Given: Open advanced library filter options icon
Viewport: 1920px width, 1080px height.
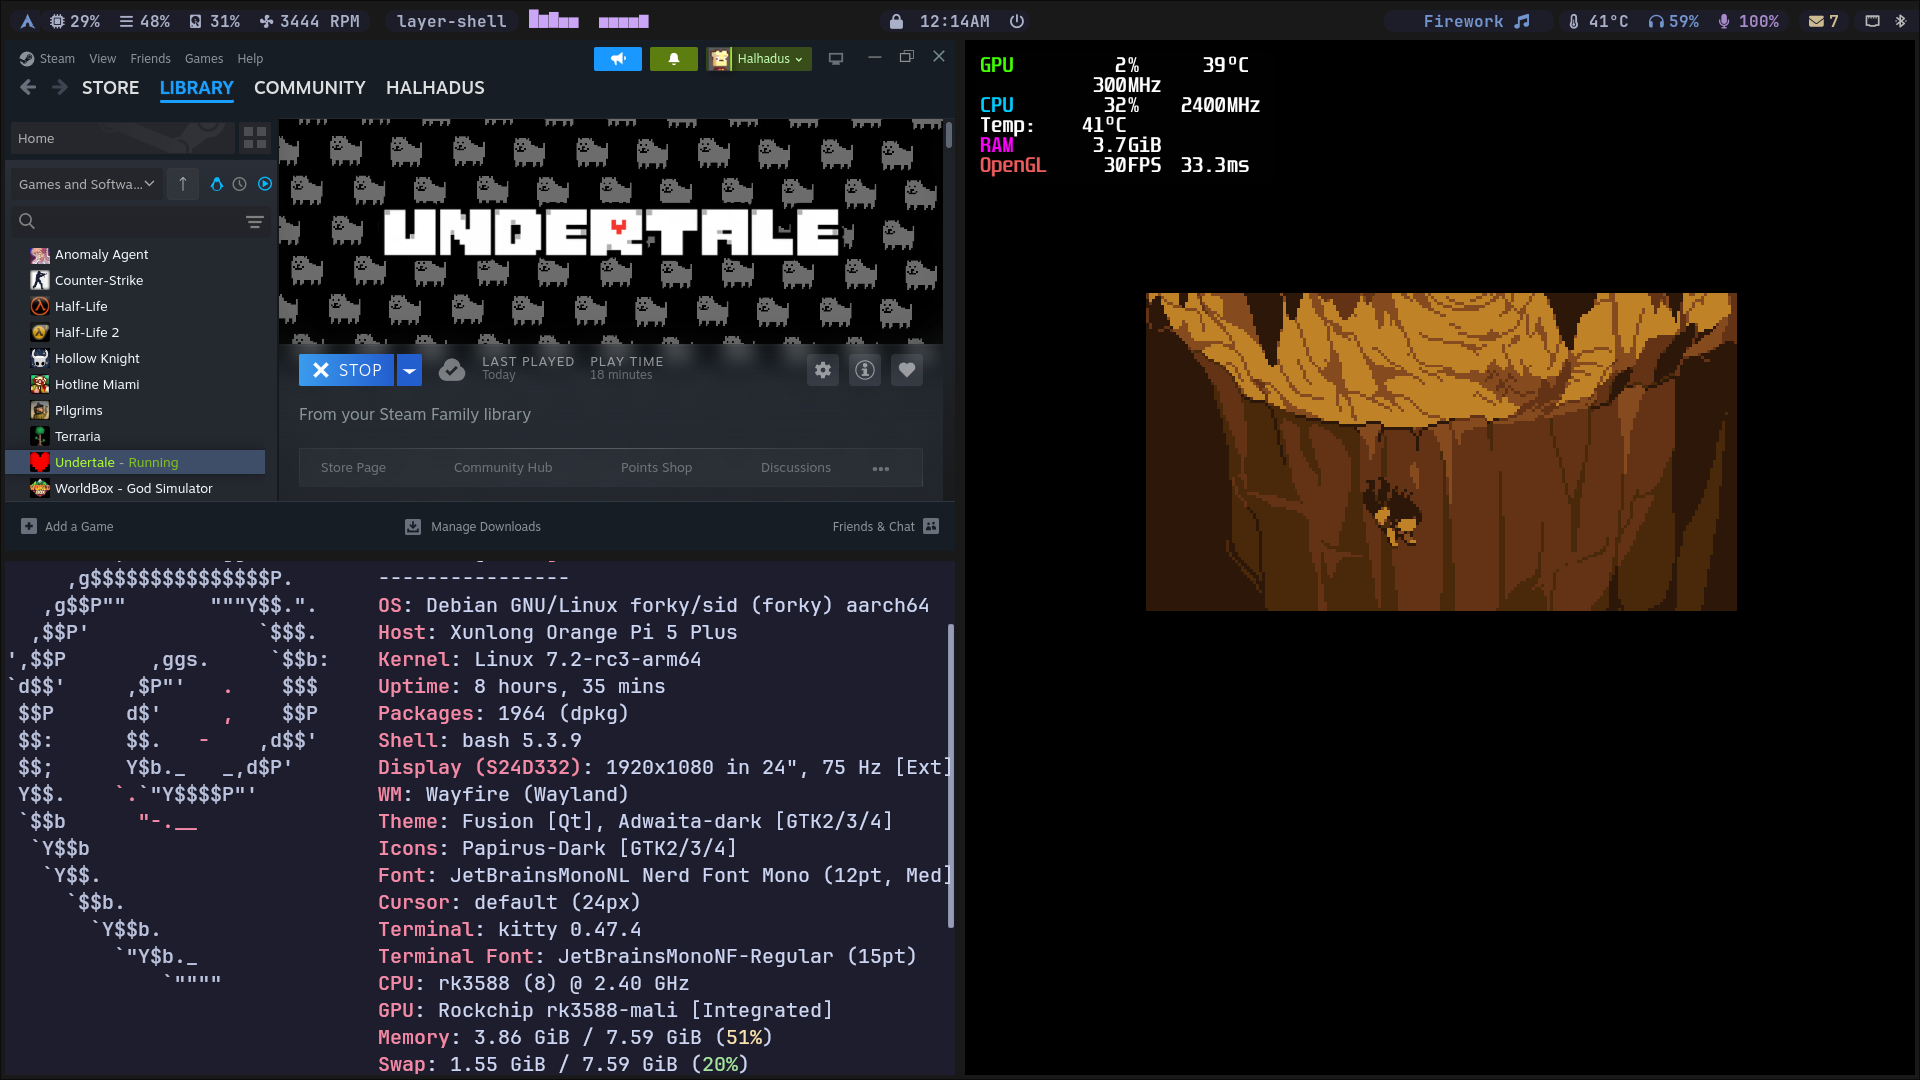Looking at the screenshot, I should pos(255,221).
